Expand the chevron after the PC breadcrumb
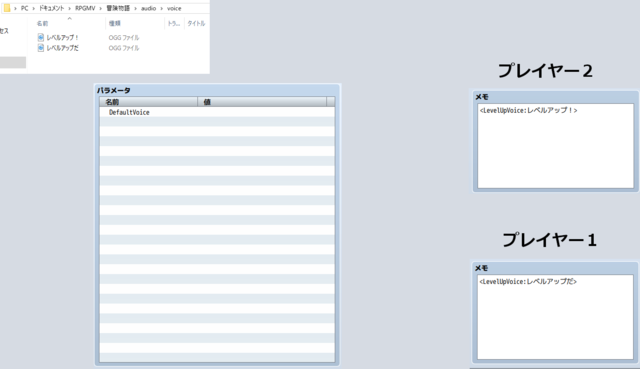Viewport: 640px width, 369px height. 33,8
